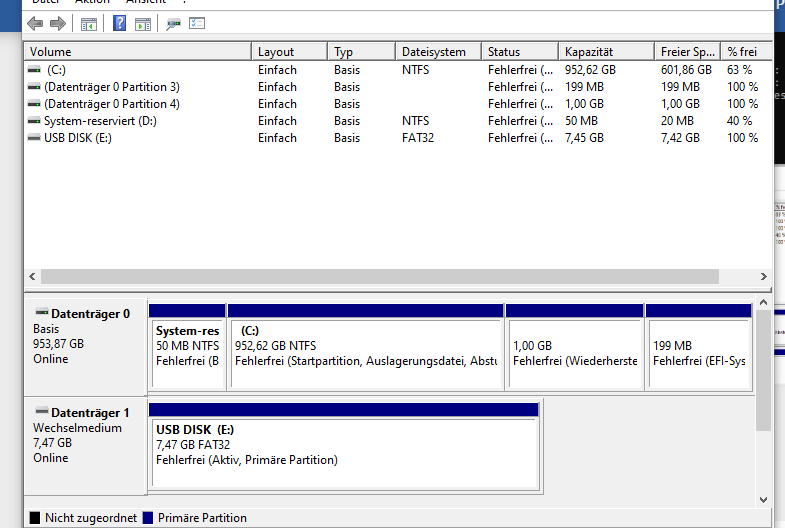Click the disk view's scroll down arrow
This screenshot has width=785, height=528.
pyautogui.click(x=763, y=499)
